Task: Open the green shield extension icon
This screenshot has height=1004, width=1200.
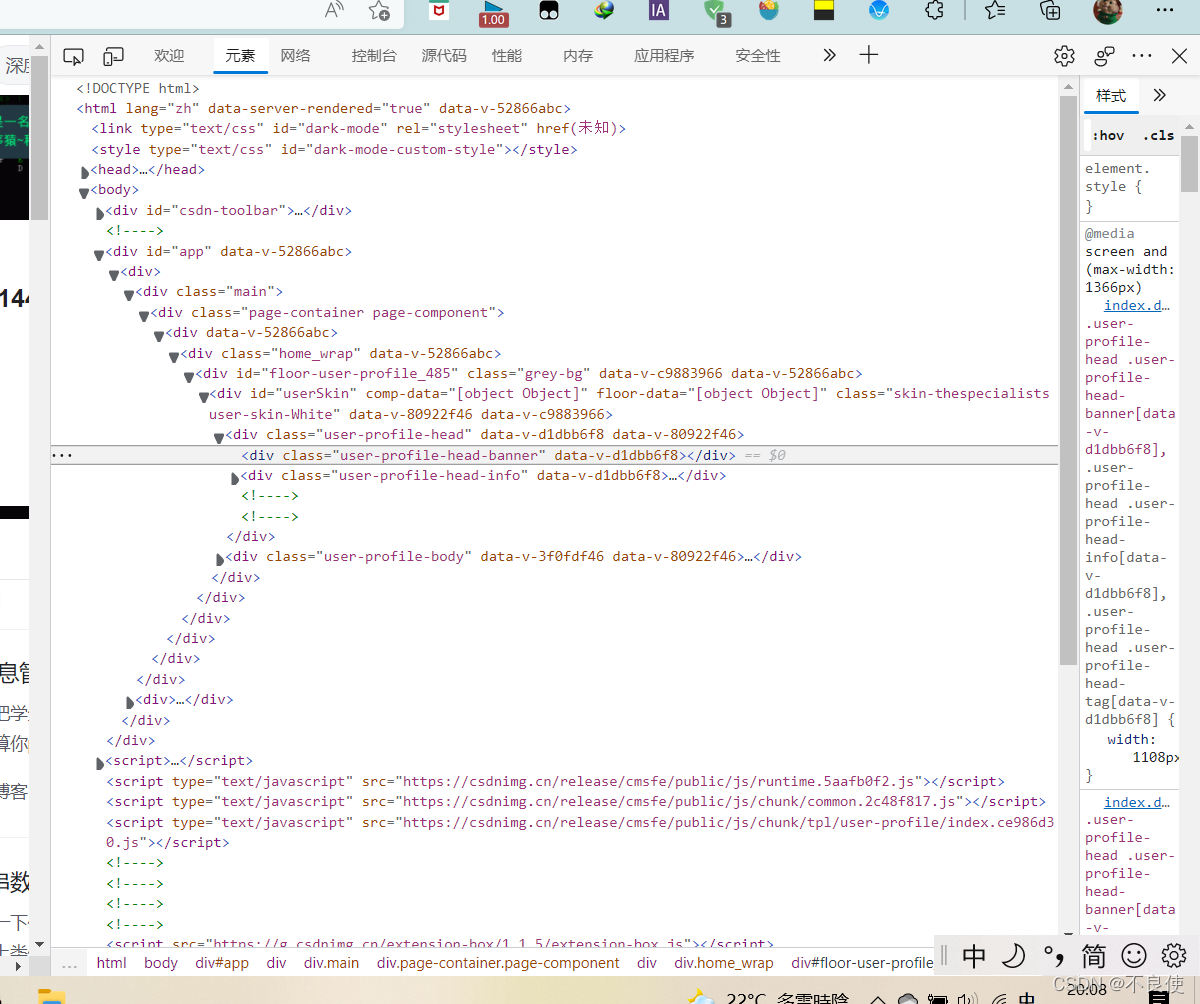Action: tap(716, 12)
